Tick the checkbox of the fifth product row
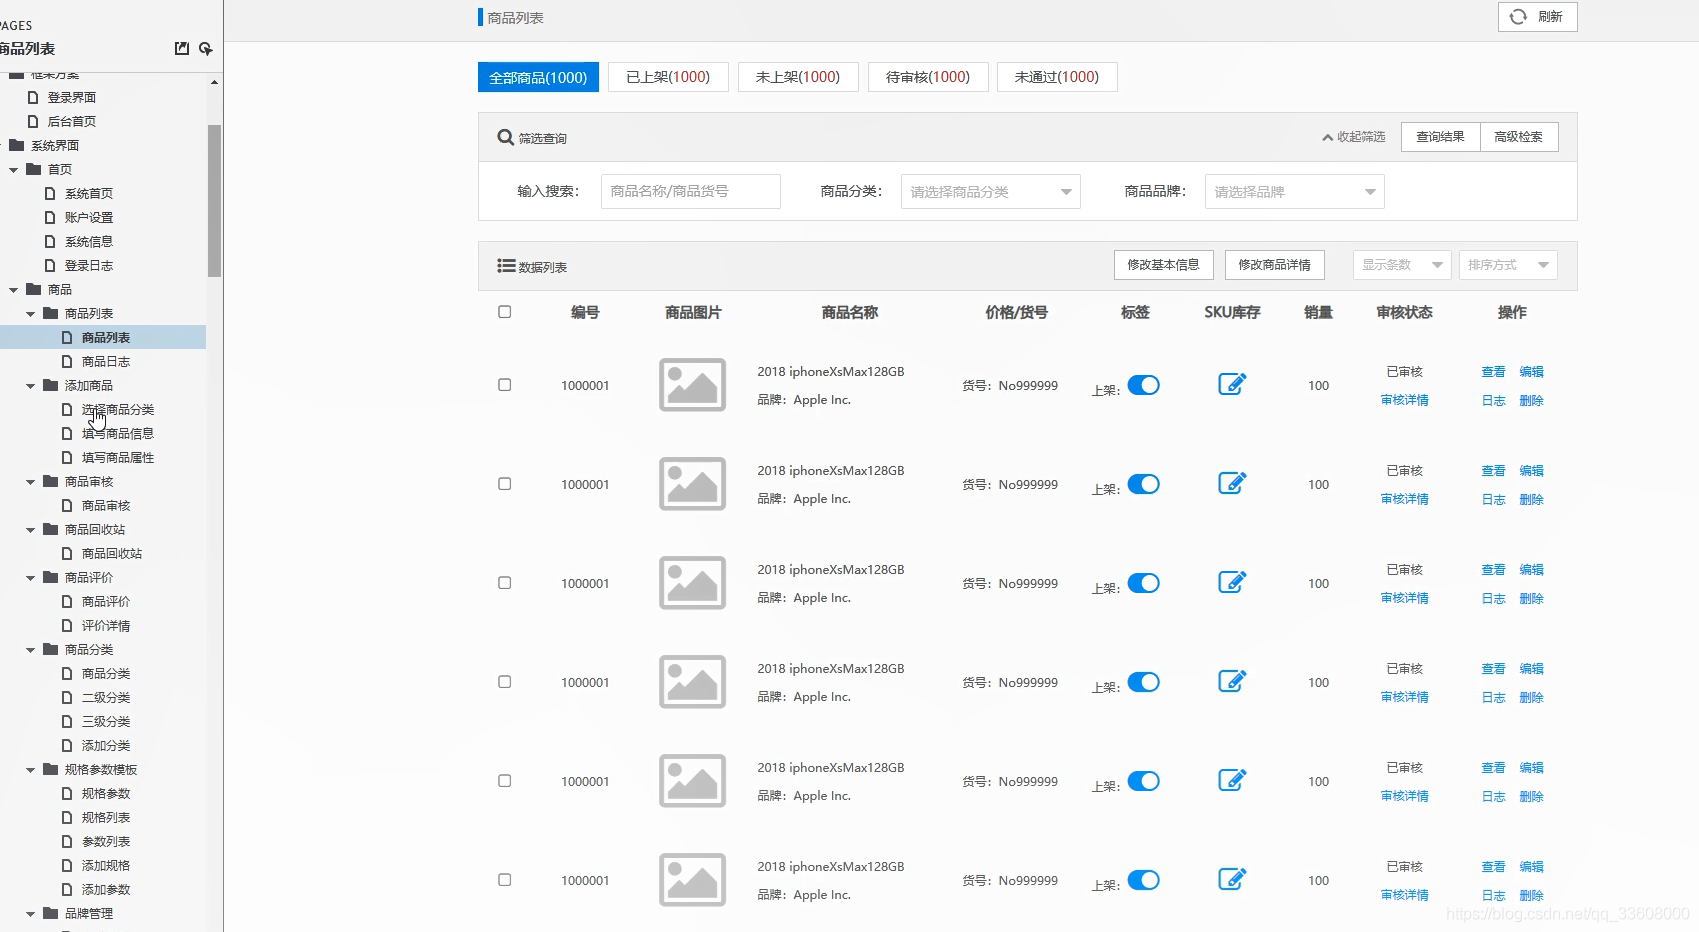This screenshot has height=932, width=1699. click(x=505, y=781)
